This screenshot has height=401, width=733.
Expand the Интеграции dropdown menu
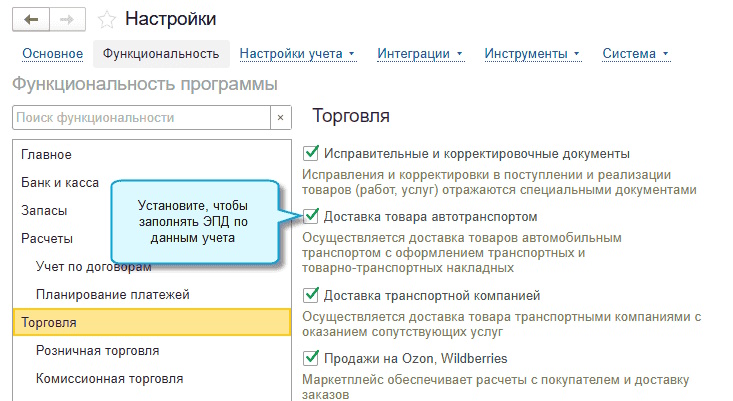(420, 54)
